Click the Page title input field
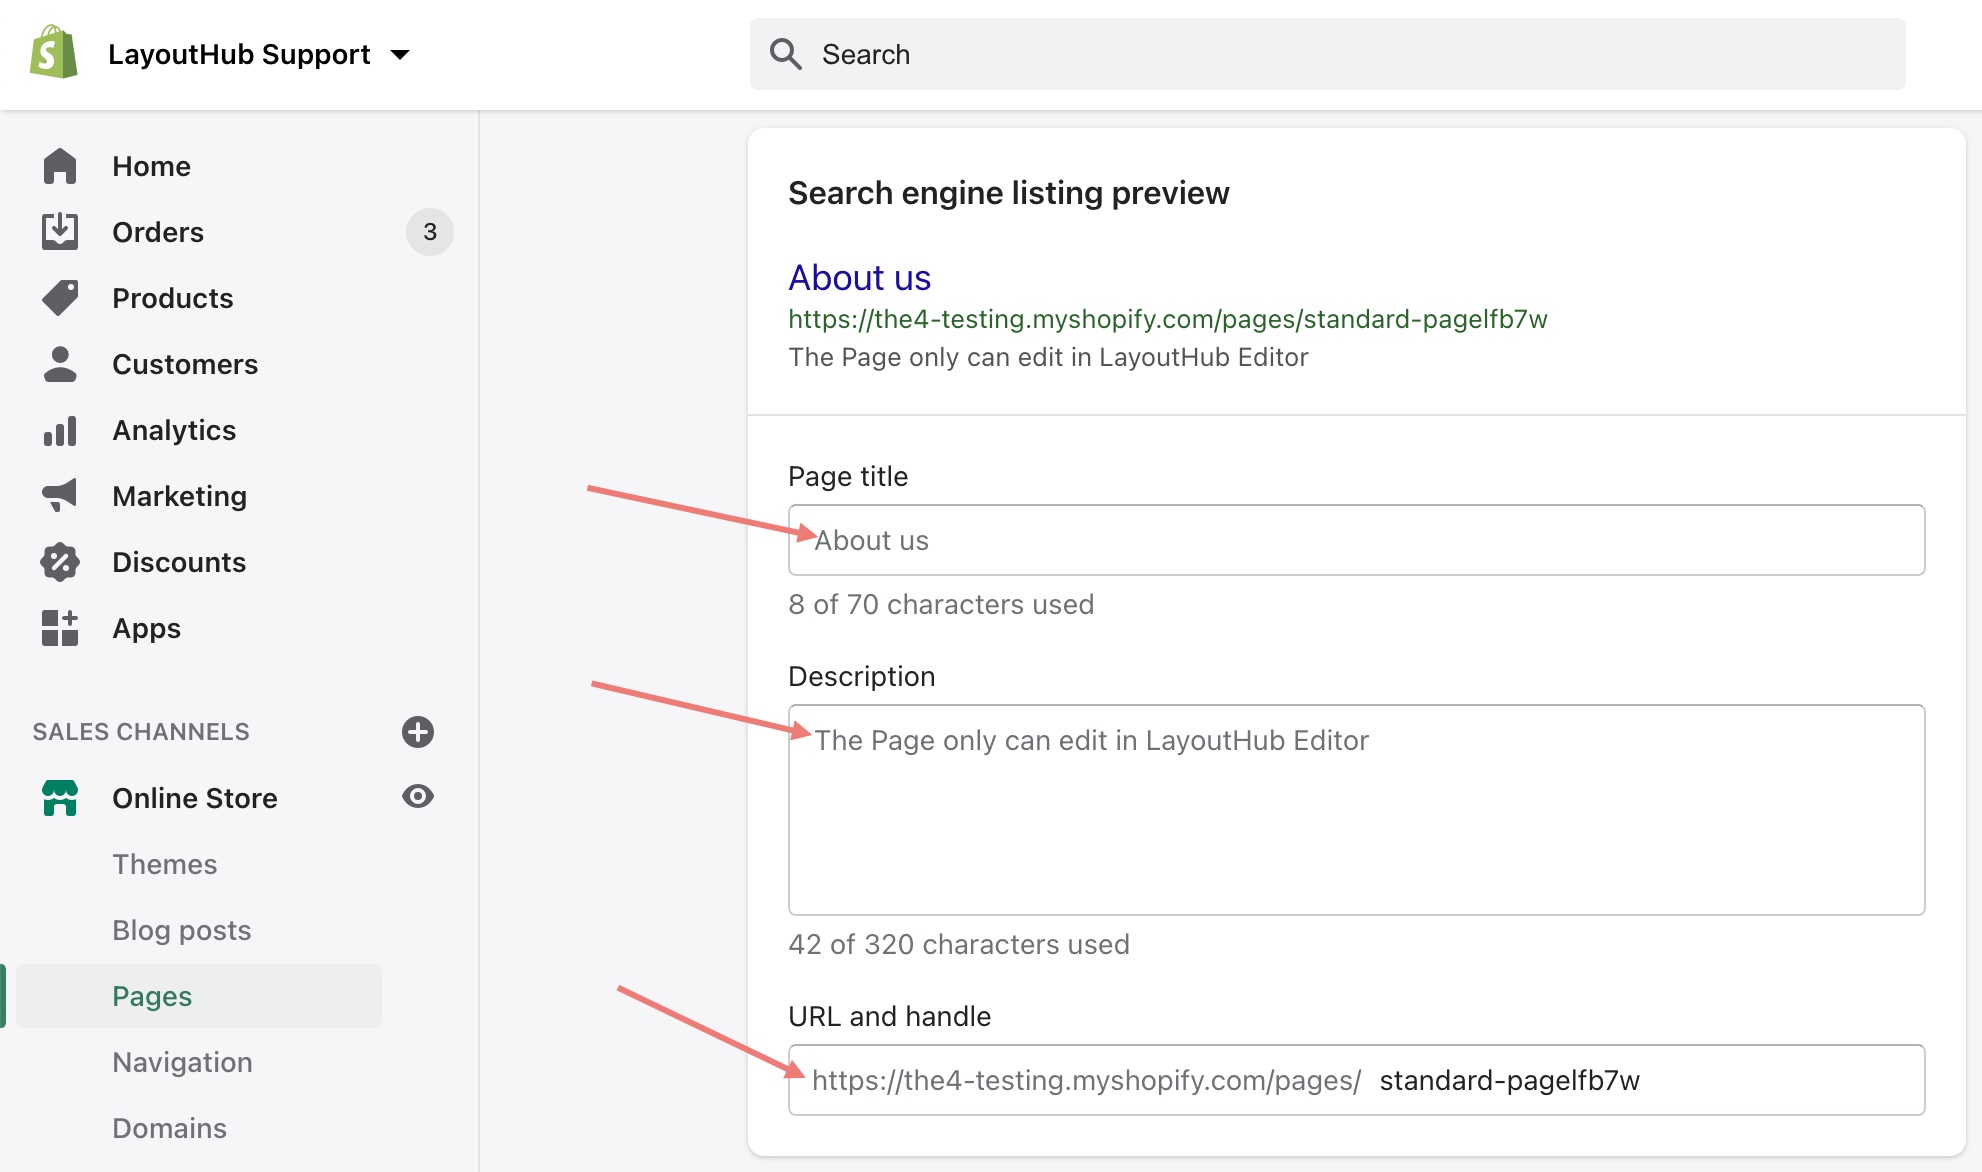Image resolution: width=1982 pixels, height=1172 pixels. pyautogui.click(x=1356, y=540)
